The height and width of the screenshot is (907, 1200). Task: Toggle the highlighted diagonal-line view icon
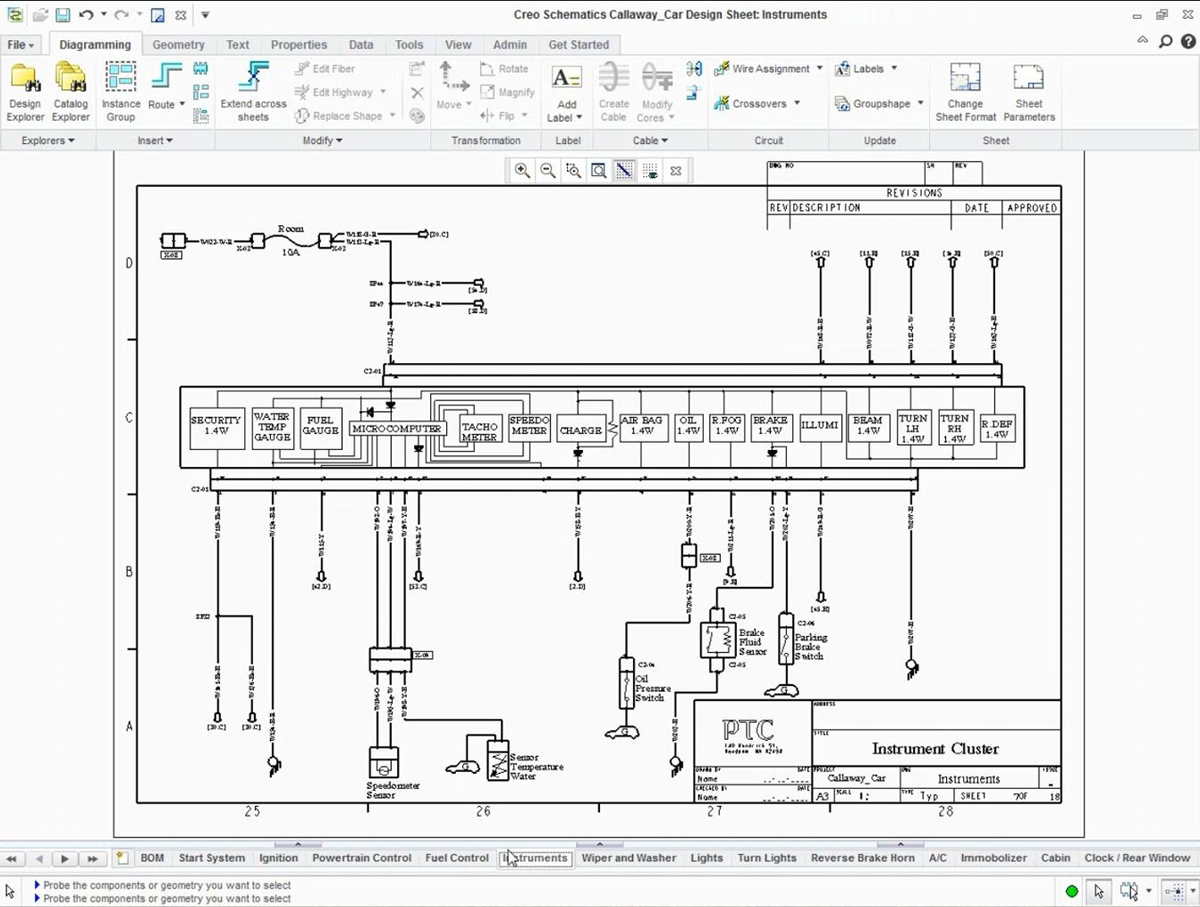pos(624,171)
